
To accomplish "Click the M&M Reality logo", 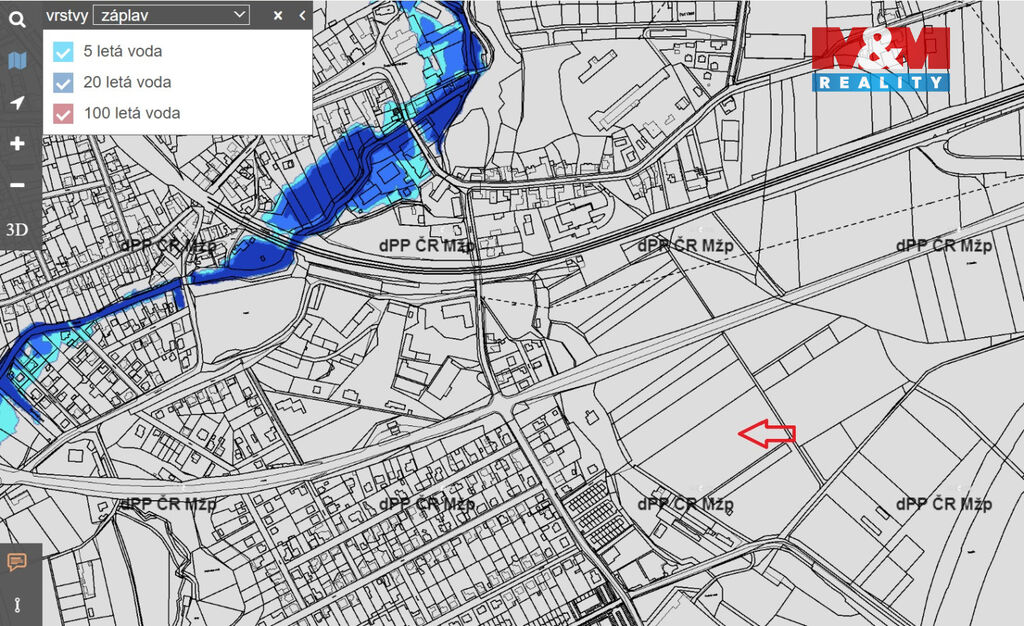I will pyautogui.click(x=880, y=59).
